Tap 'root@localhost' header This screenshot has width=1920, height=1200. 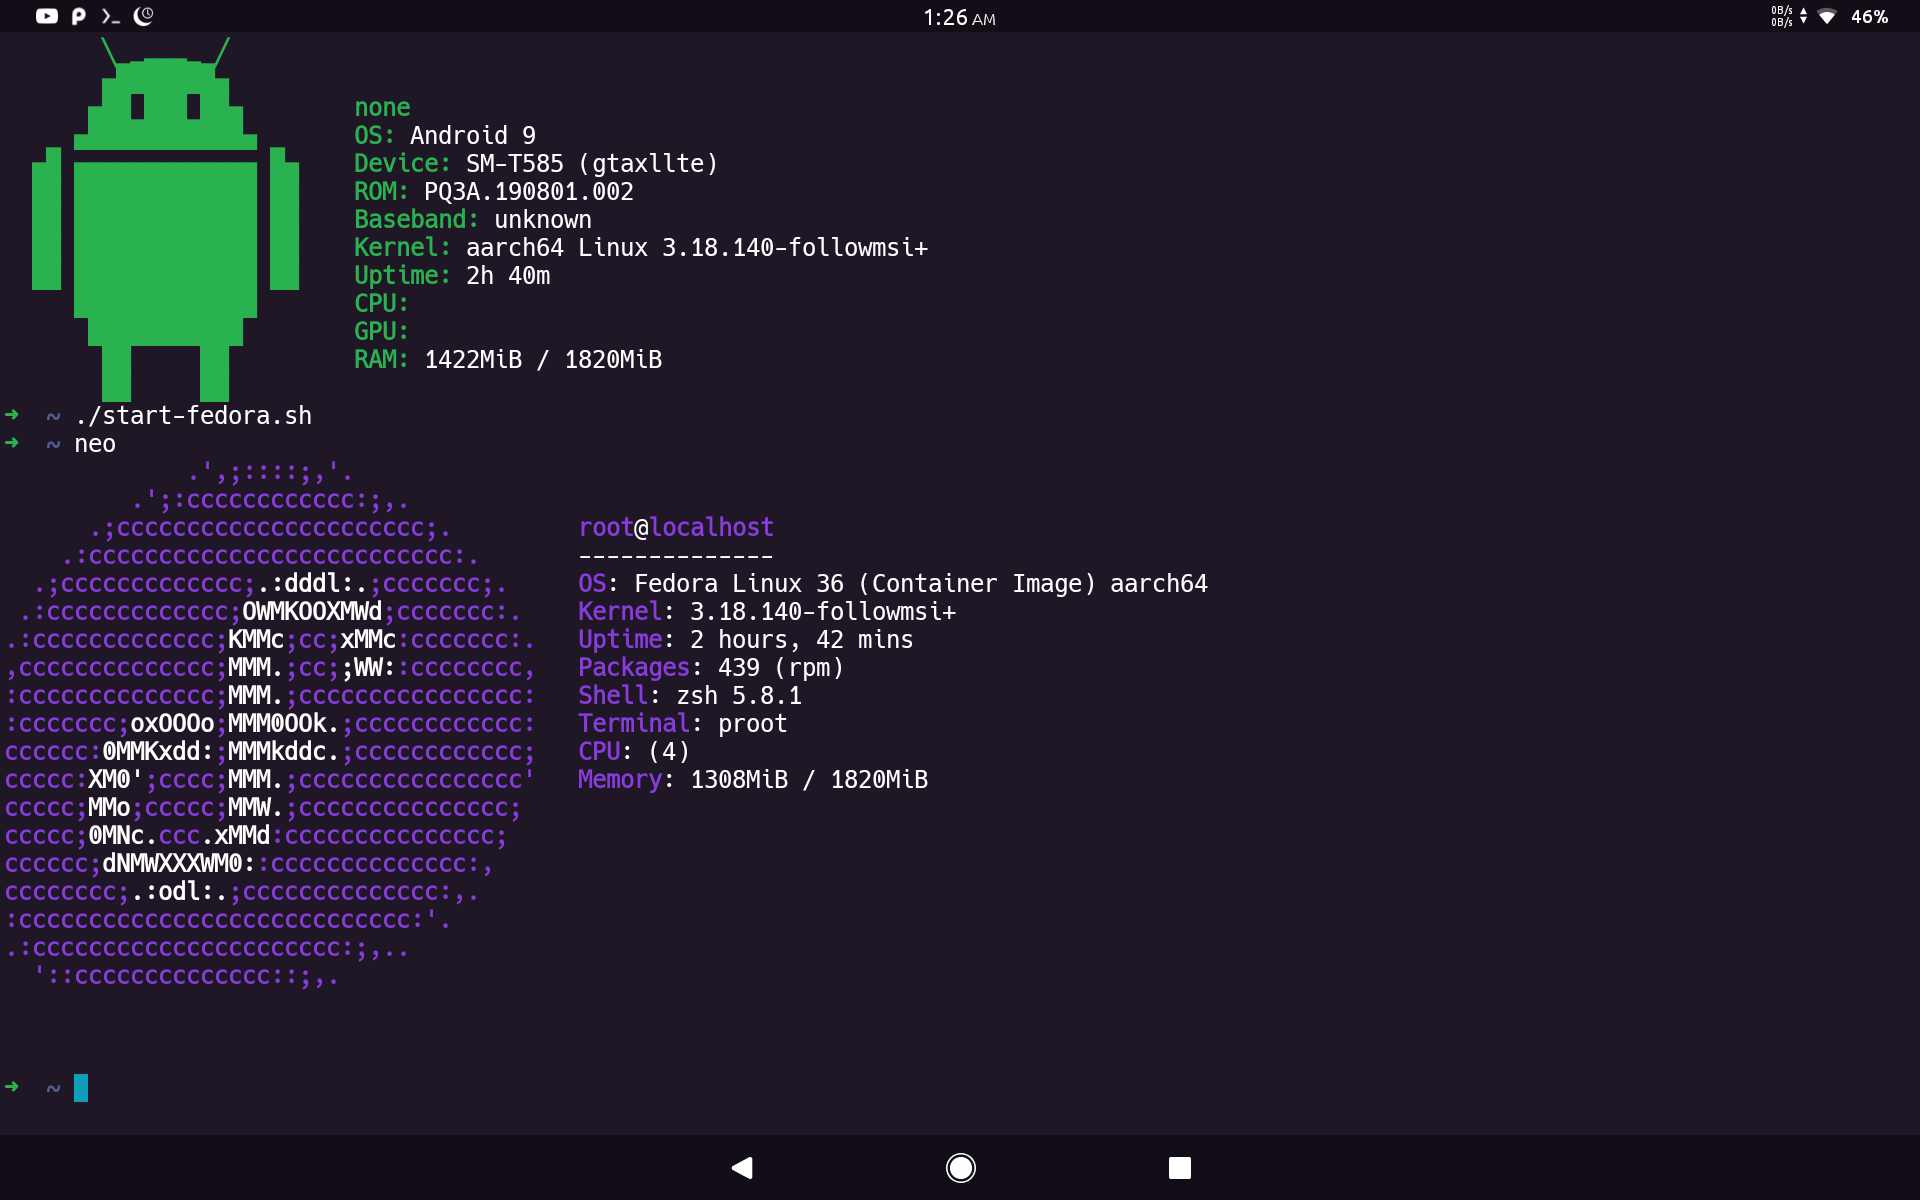coord(676,527)
